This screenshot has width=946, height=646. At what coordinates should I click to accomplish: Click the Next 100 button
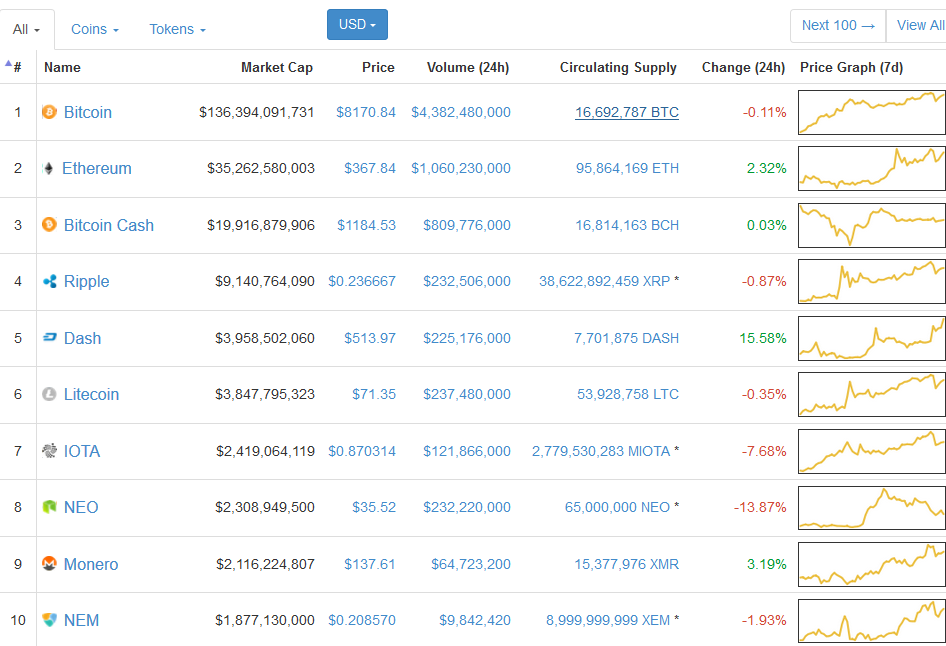click(837, 25)
